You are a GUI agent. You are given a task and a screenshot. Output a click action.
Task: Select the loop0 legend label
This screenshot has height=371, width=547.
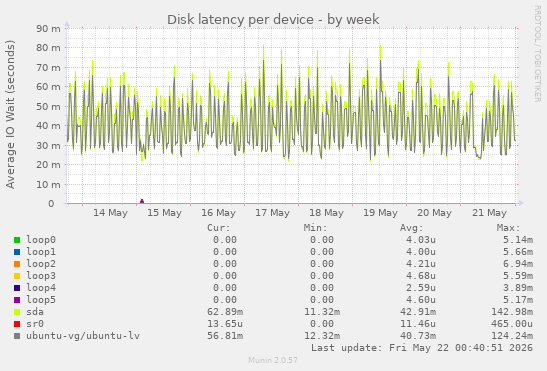(x=41, y=240)
